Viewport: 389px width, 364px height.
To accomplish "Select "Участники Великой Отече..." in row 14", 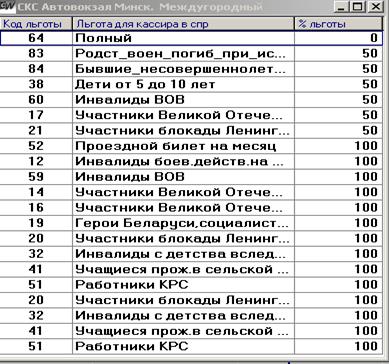I will 183,192.
